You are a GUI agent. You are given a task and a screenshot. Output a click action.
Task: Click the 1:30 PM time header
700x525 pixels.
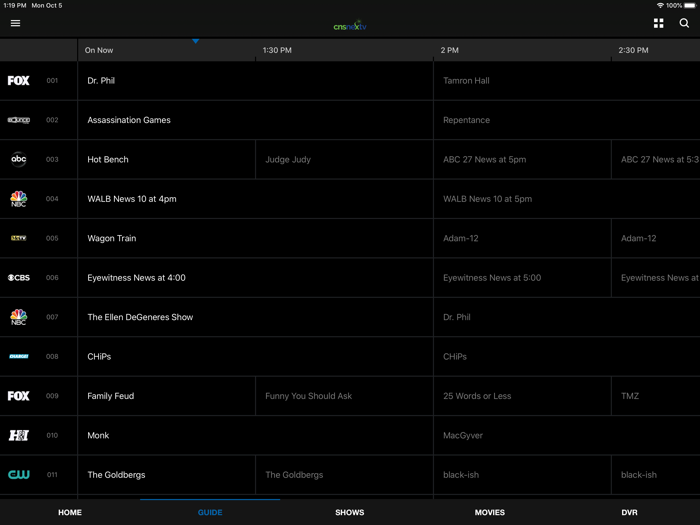tap(277, 50)
